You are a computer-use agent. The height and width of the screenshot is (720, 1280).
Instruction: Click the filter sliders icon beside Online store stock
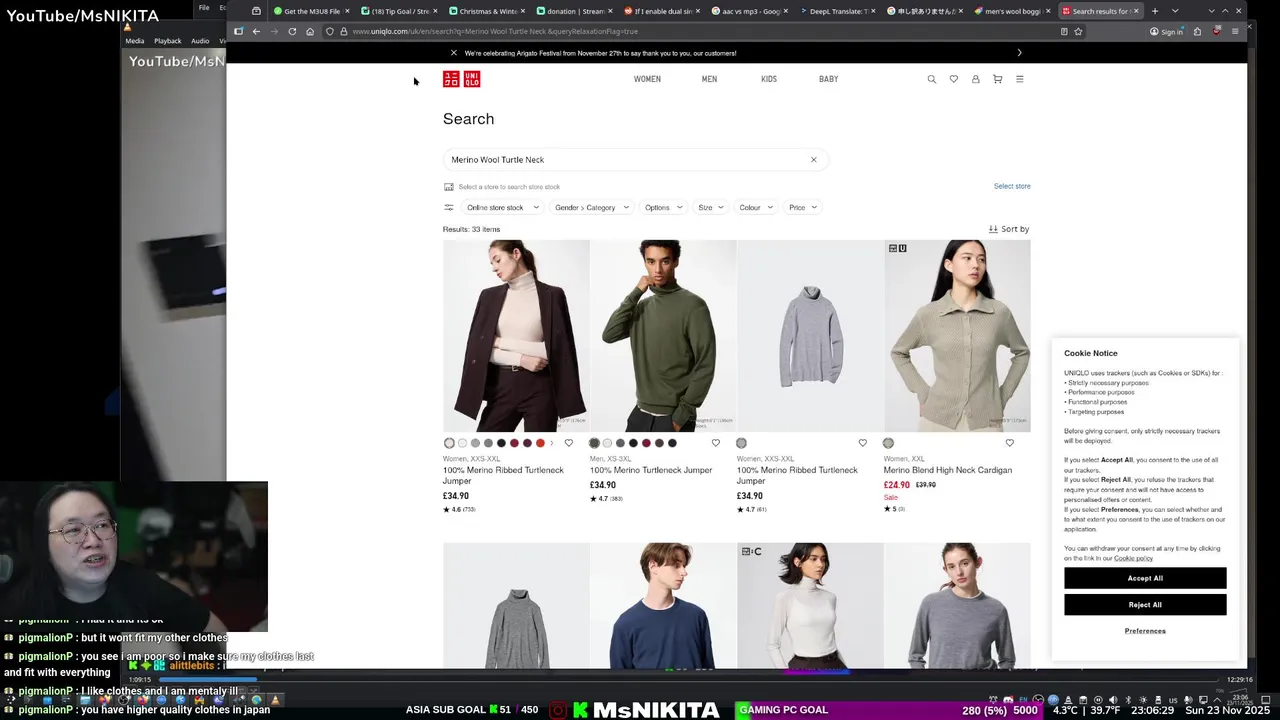(448, 207)
